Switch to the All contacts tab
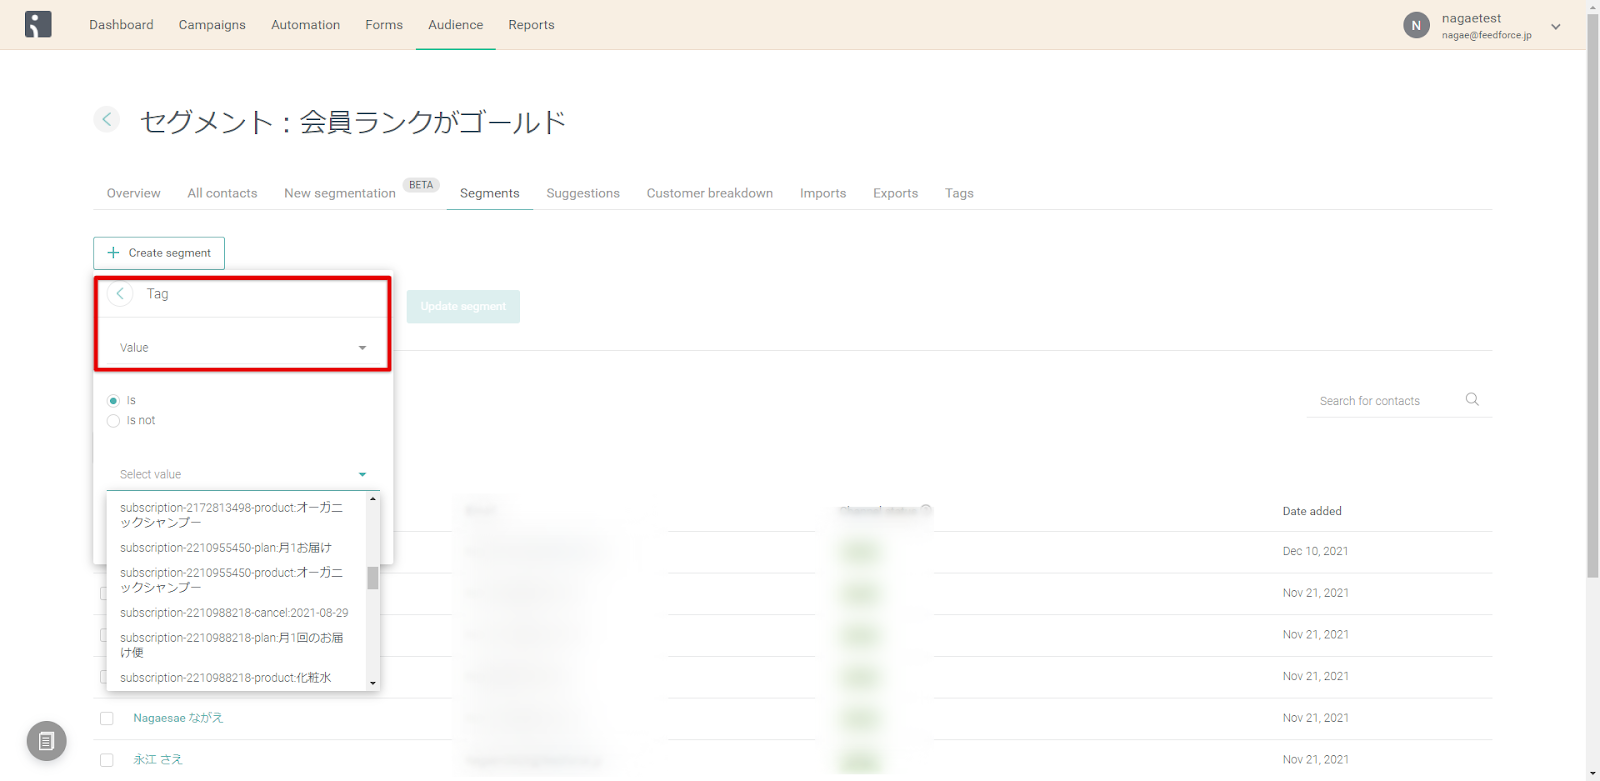Viewport: 1600px width, 781px height. pyautogui.click(x=222, y=193)
